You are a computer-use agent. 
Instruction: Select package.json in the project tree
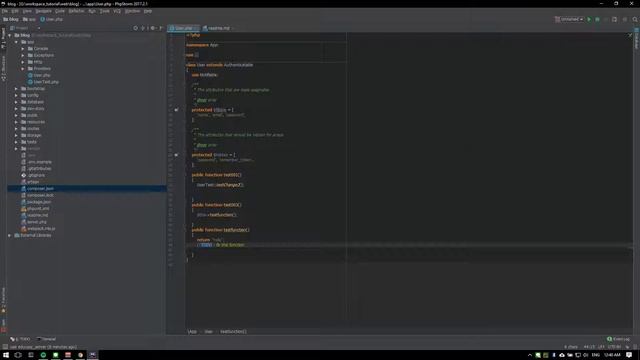(36, 202)
